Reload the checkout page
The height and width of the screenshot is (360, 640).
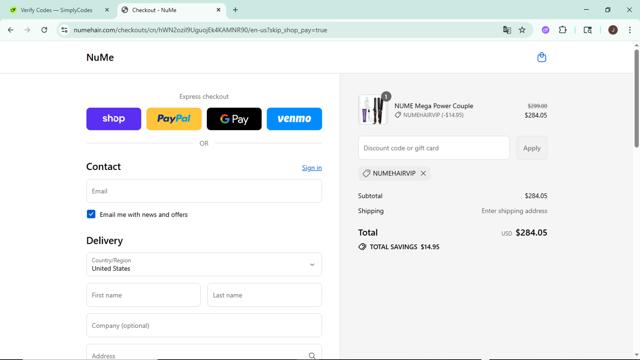[44, 30]
